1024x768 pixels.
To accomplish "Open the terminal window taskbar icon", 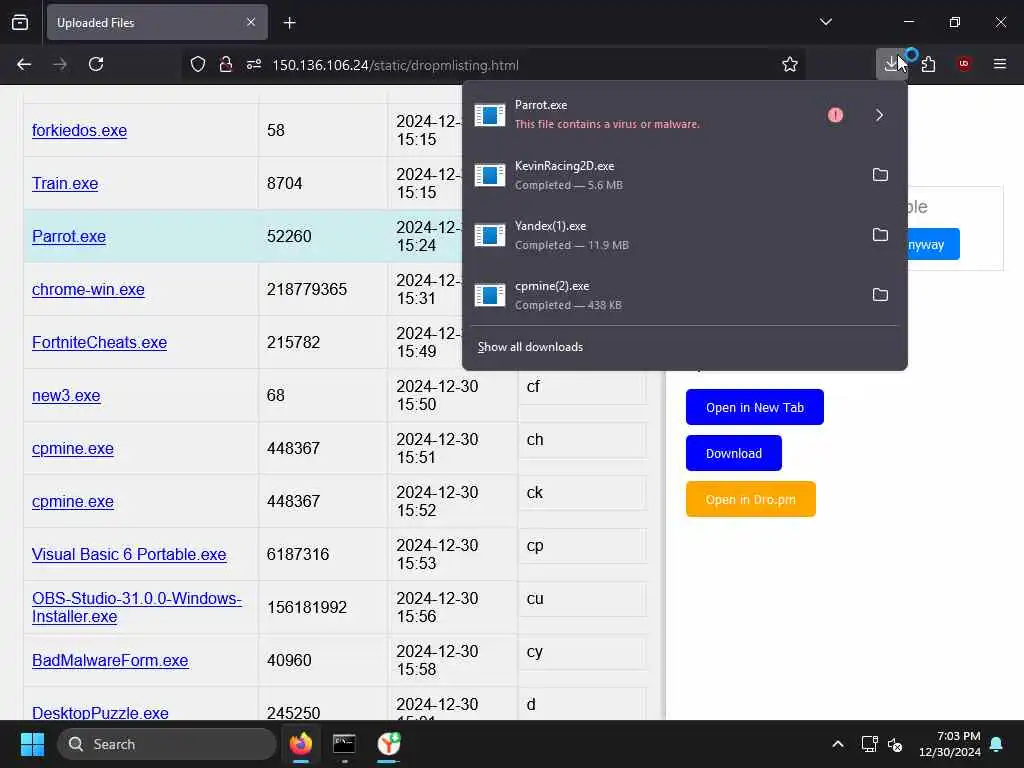I will coord(344,744).
